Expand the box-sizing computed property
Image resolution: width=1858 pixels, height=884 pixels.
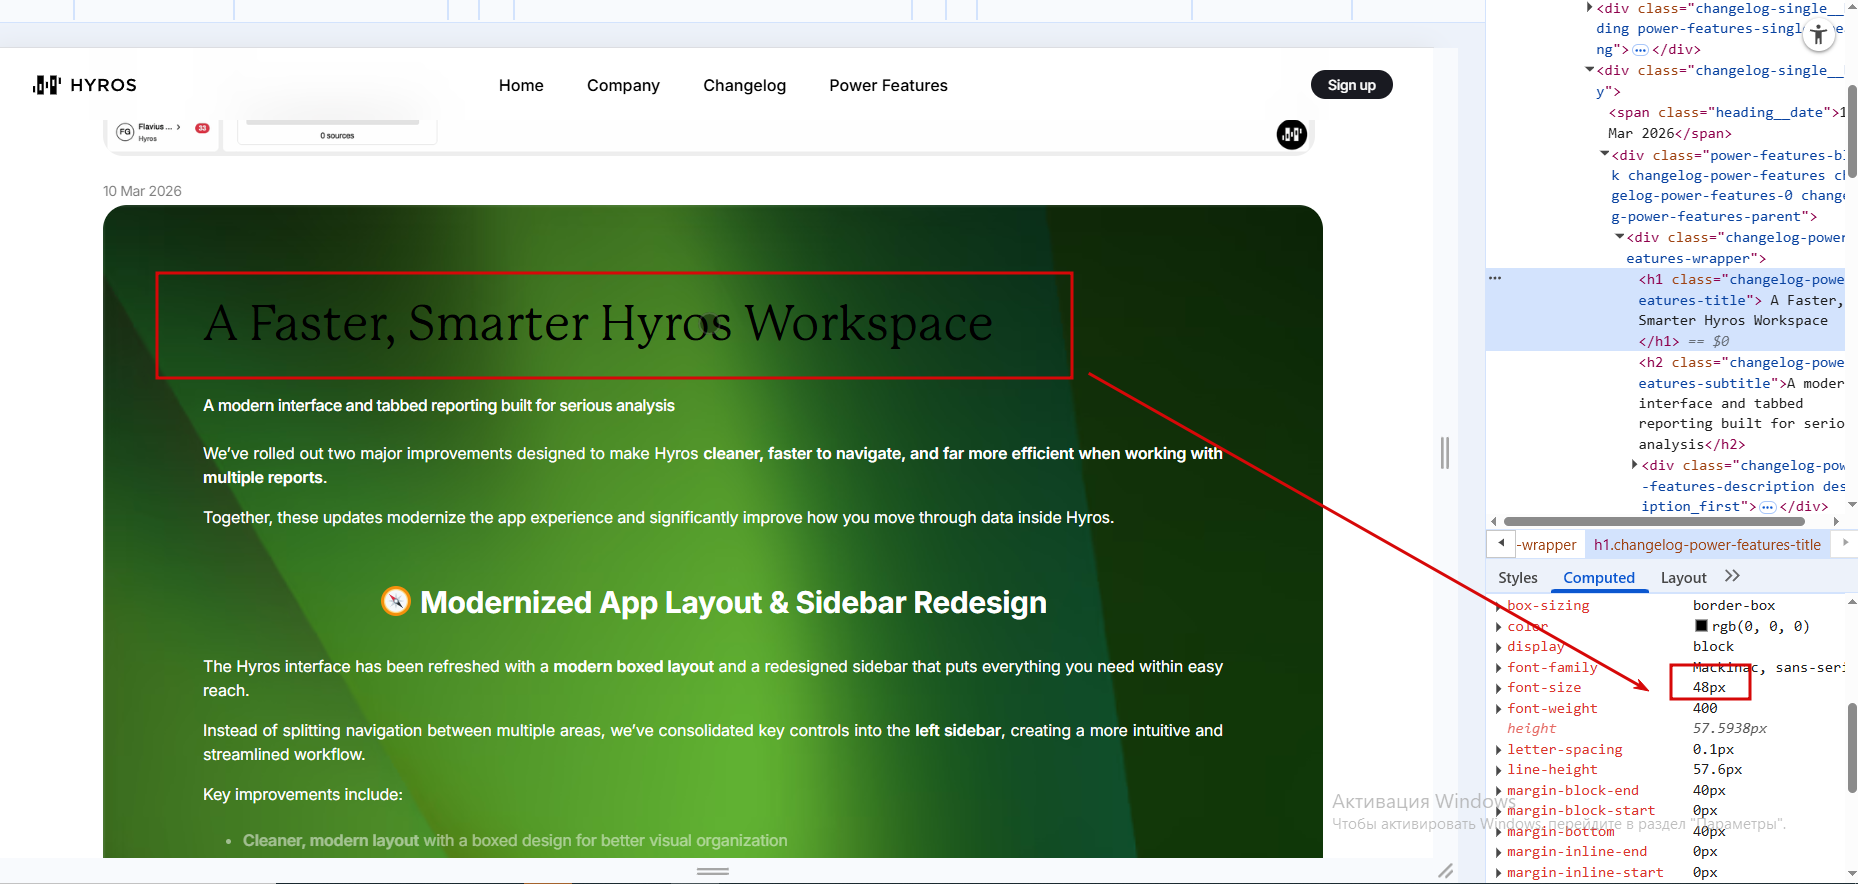point(1499,606)
